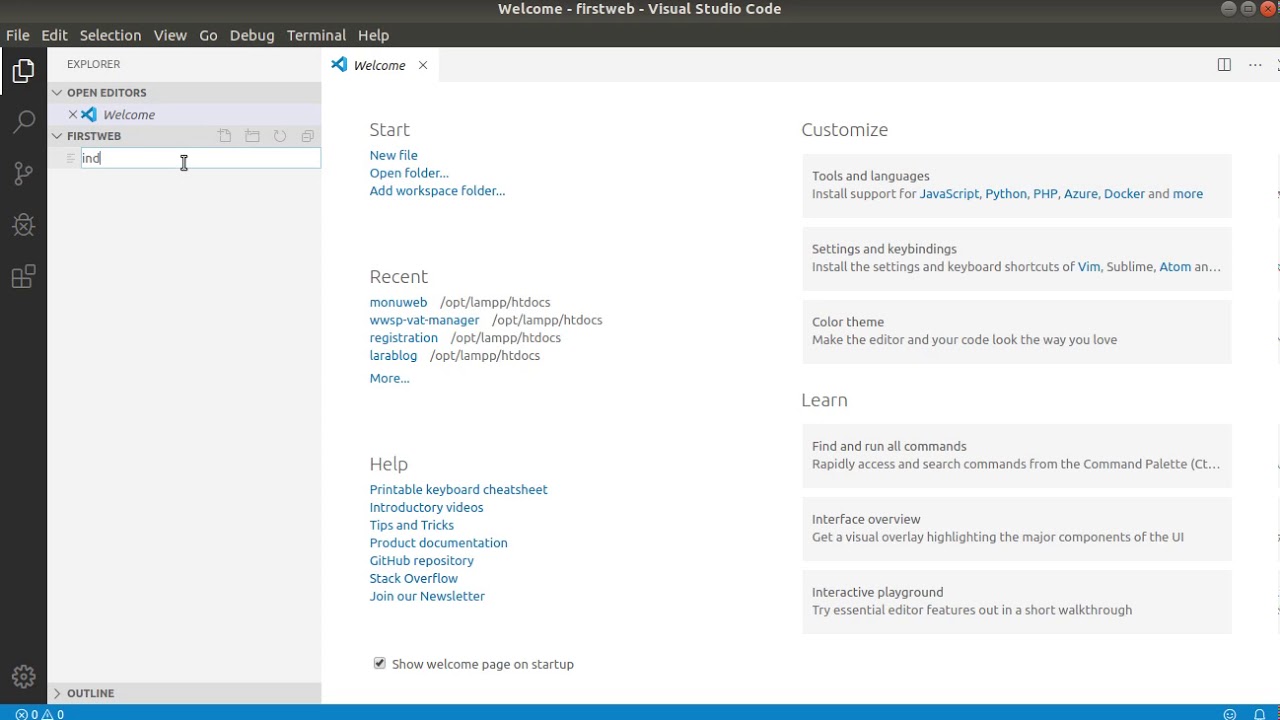Click the Open folder... link

click(409, 173)
